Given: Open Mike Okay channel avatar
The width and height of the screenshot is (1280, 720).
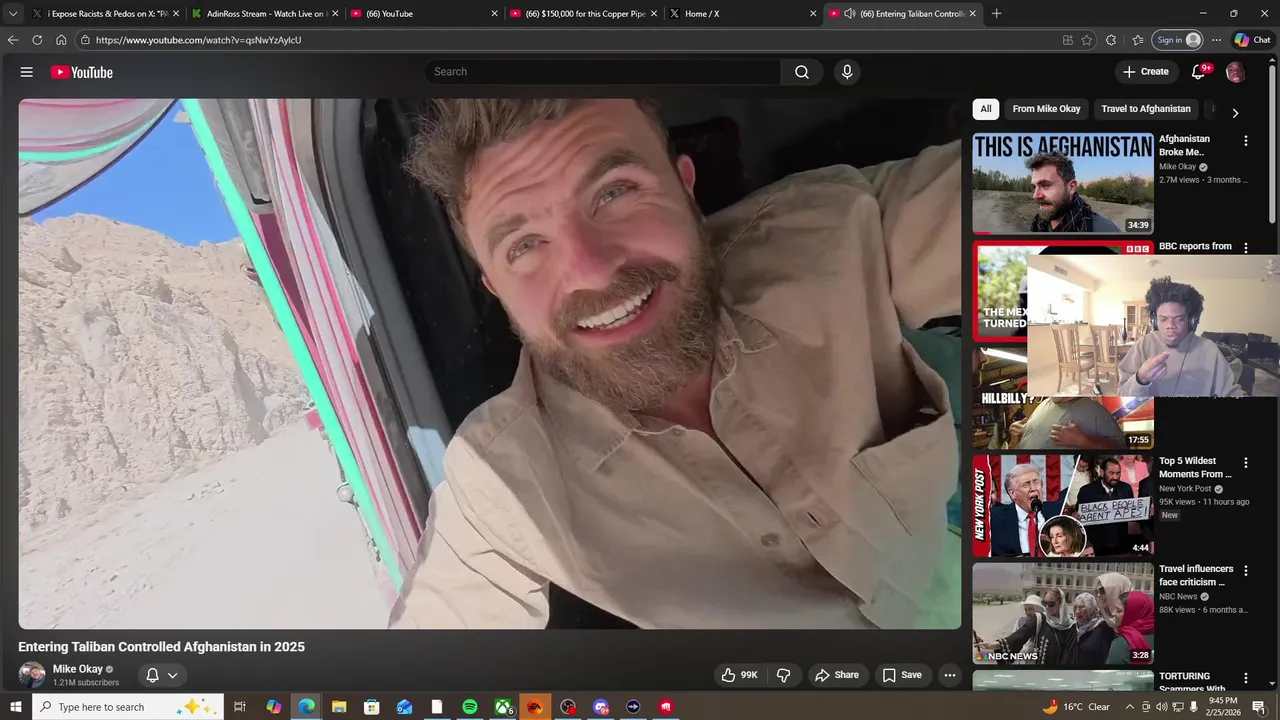Looking at the screenshot, I should 32,674.
